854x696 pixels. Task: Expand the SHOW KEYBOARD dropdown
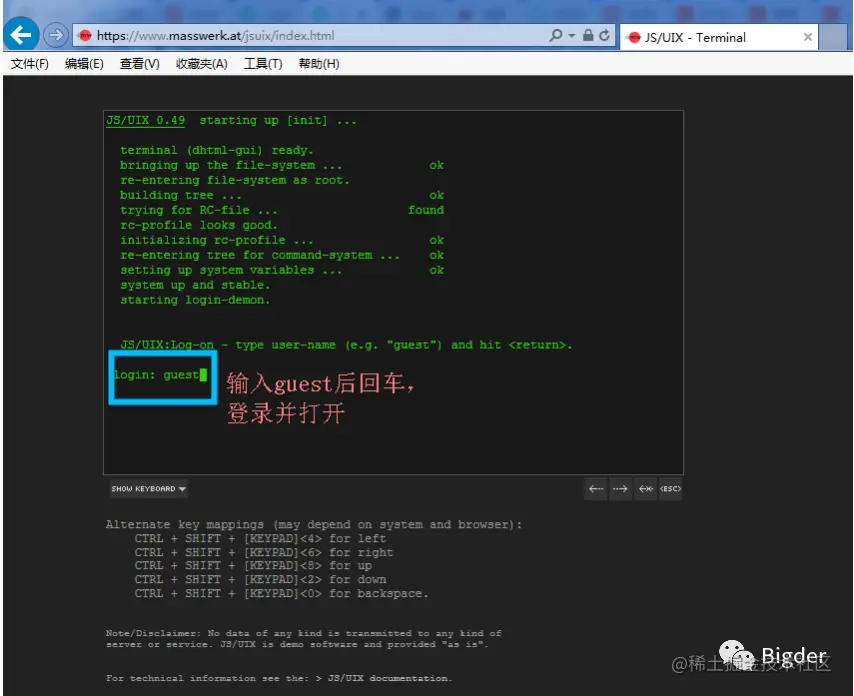tap(149, 489)
